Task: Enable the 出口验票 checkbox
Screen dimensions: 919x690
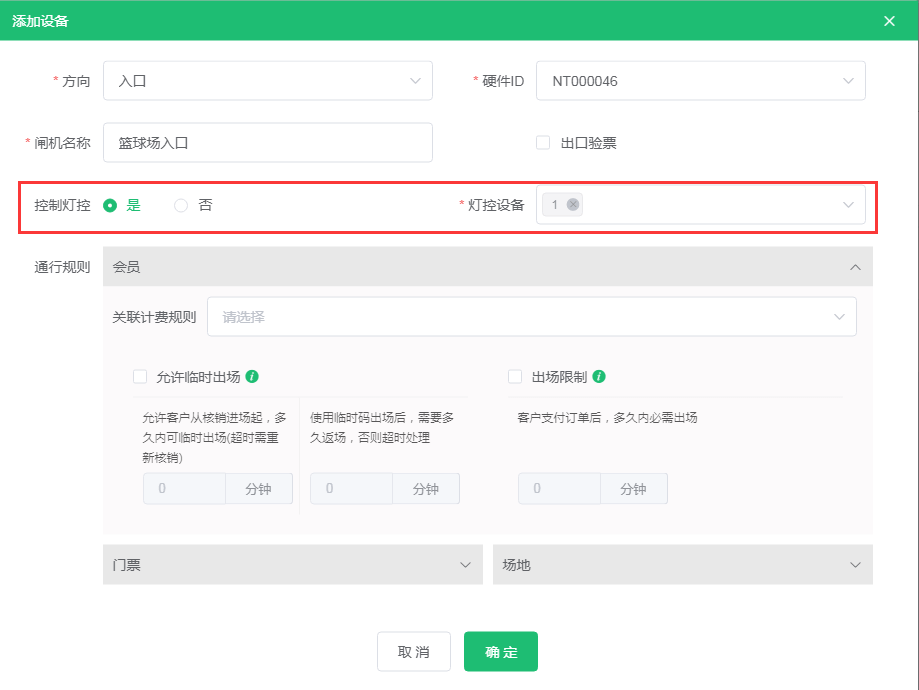Action: (544, 143)
